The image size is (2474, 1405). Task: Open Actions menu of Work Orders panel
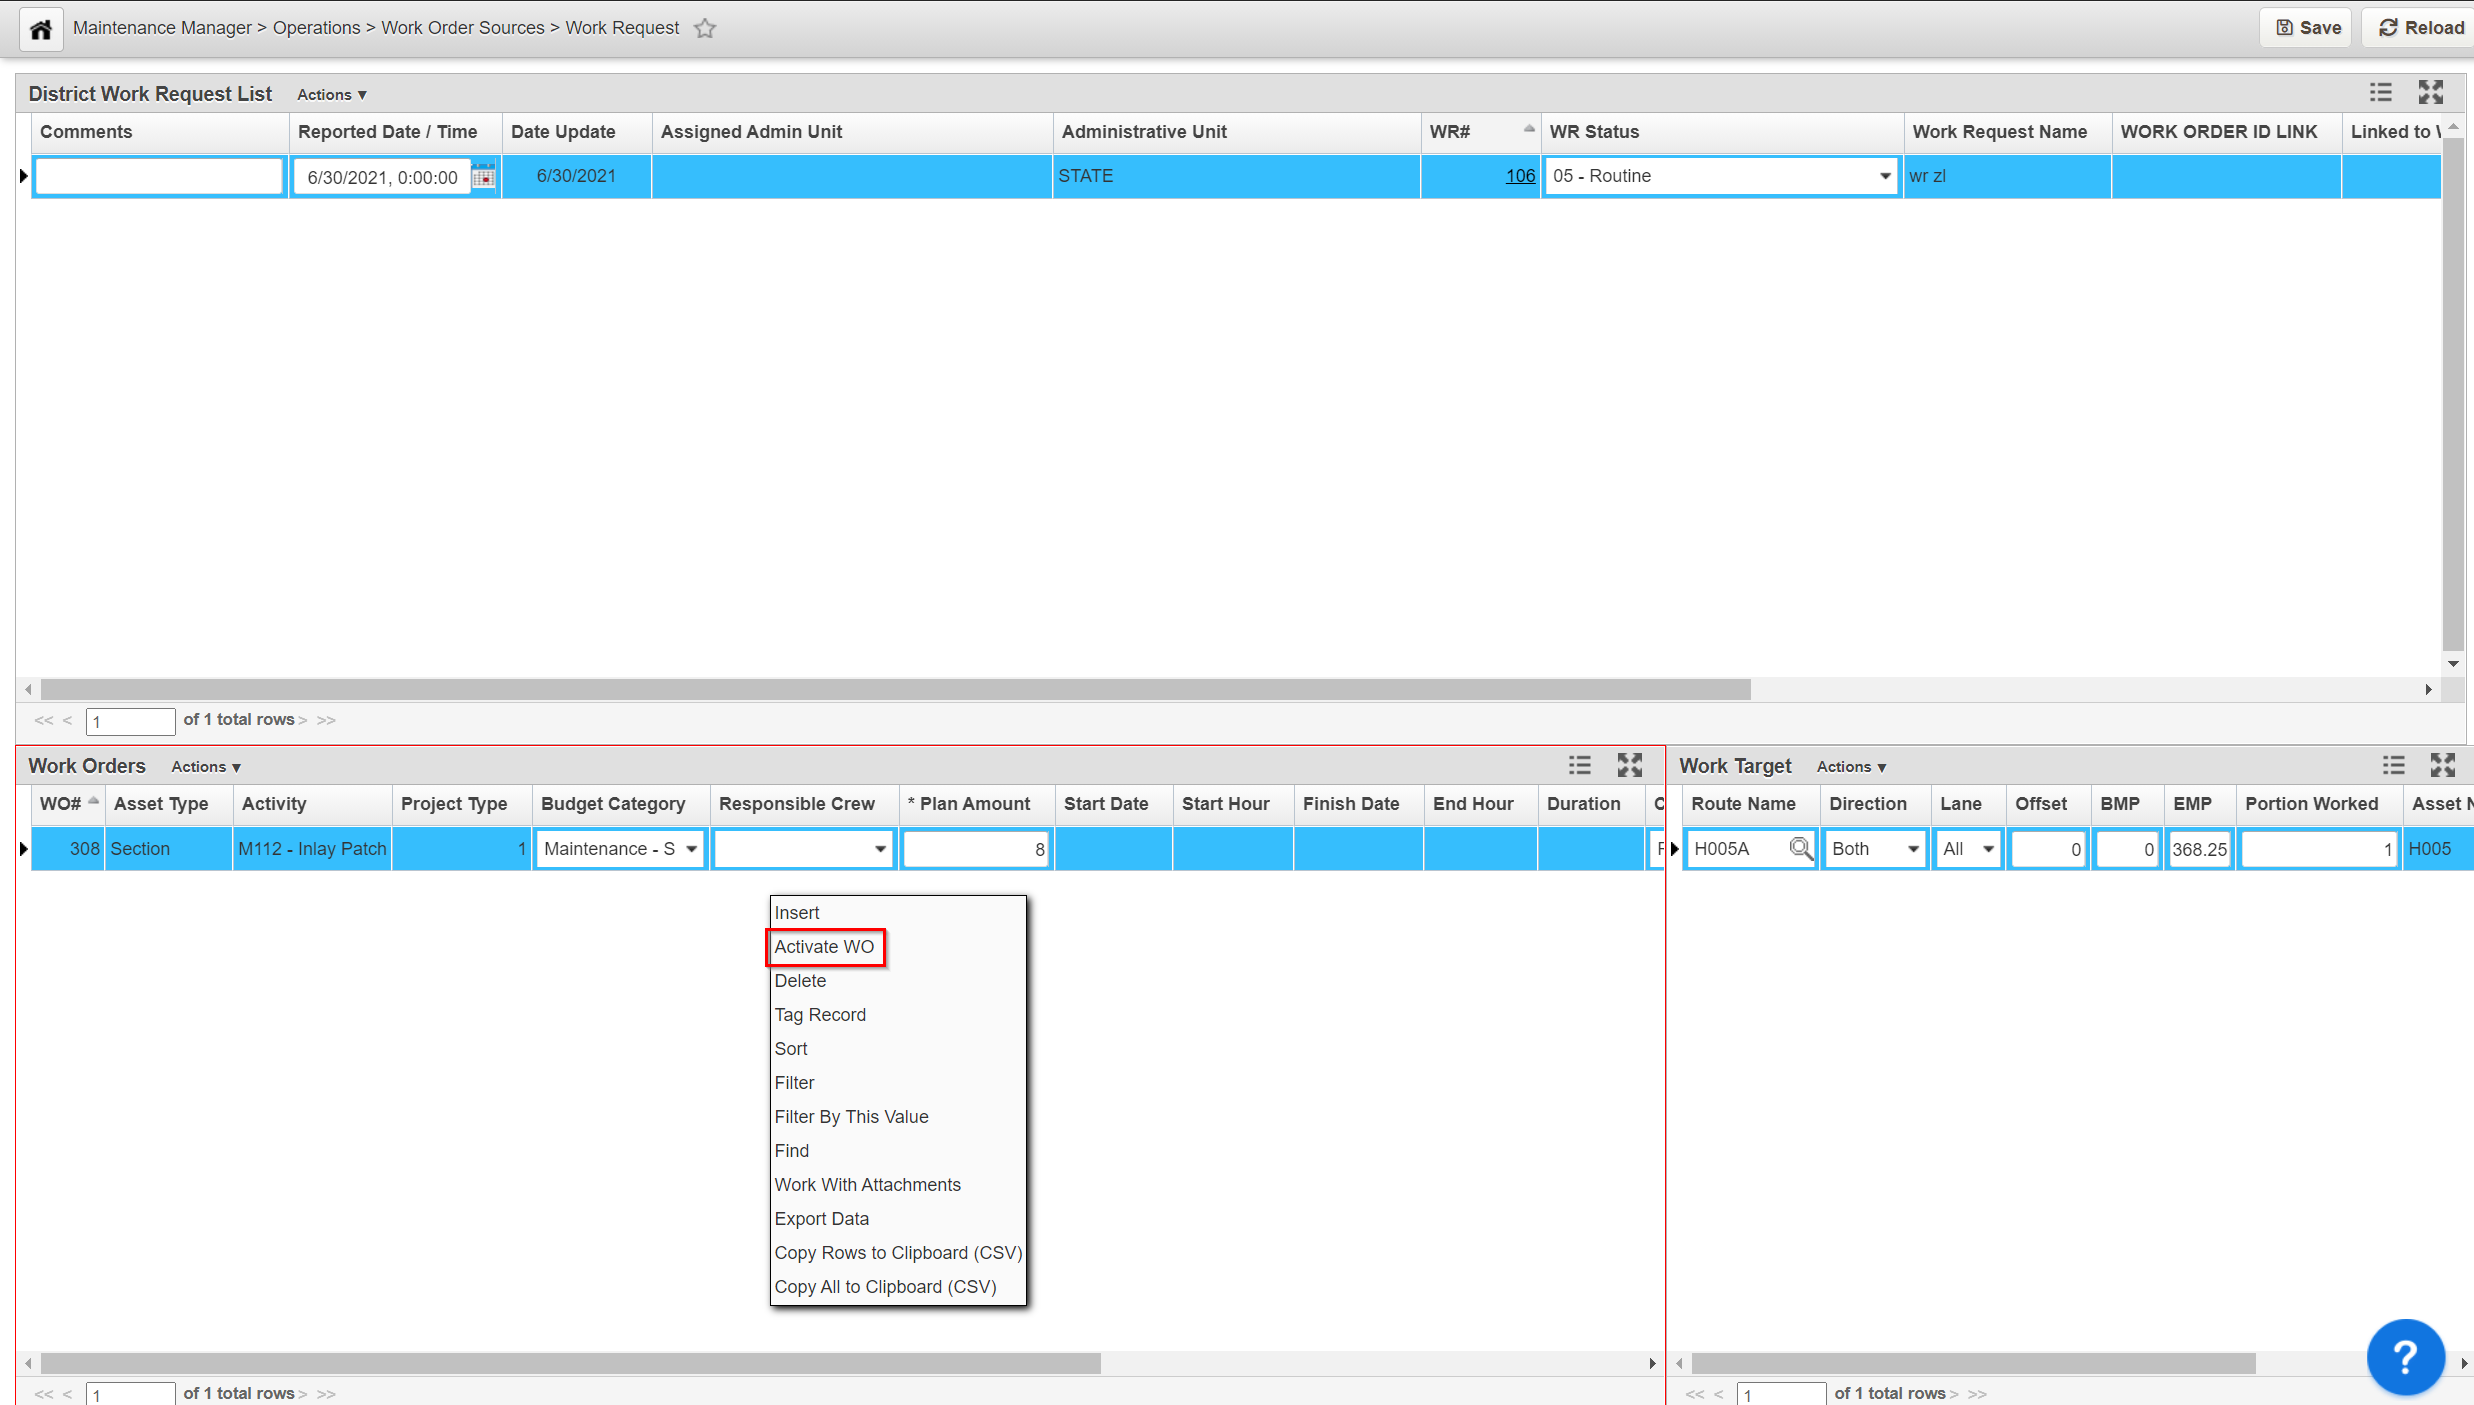pos(206,767)
